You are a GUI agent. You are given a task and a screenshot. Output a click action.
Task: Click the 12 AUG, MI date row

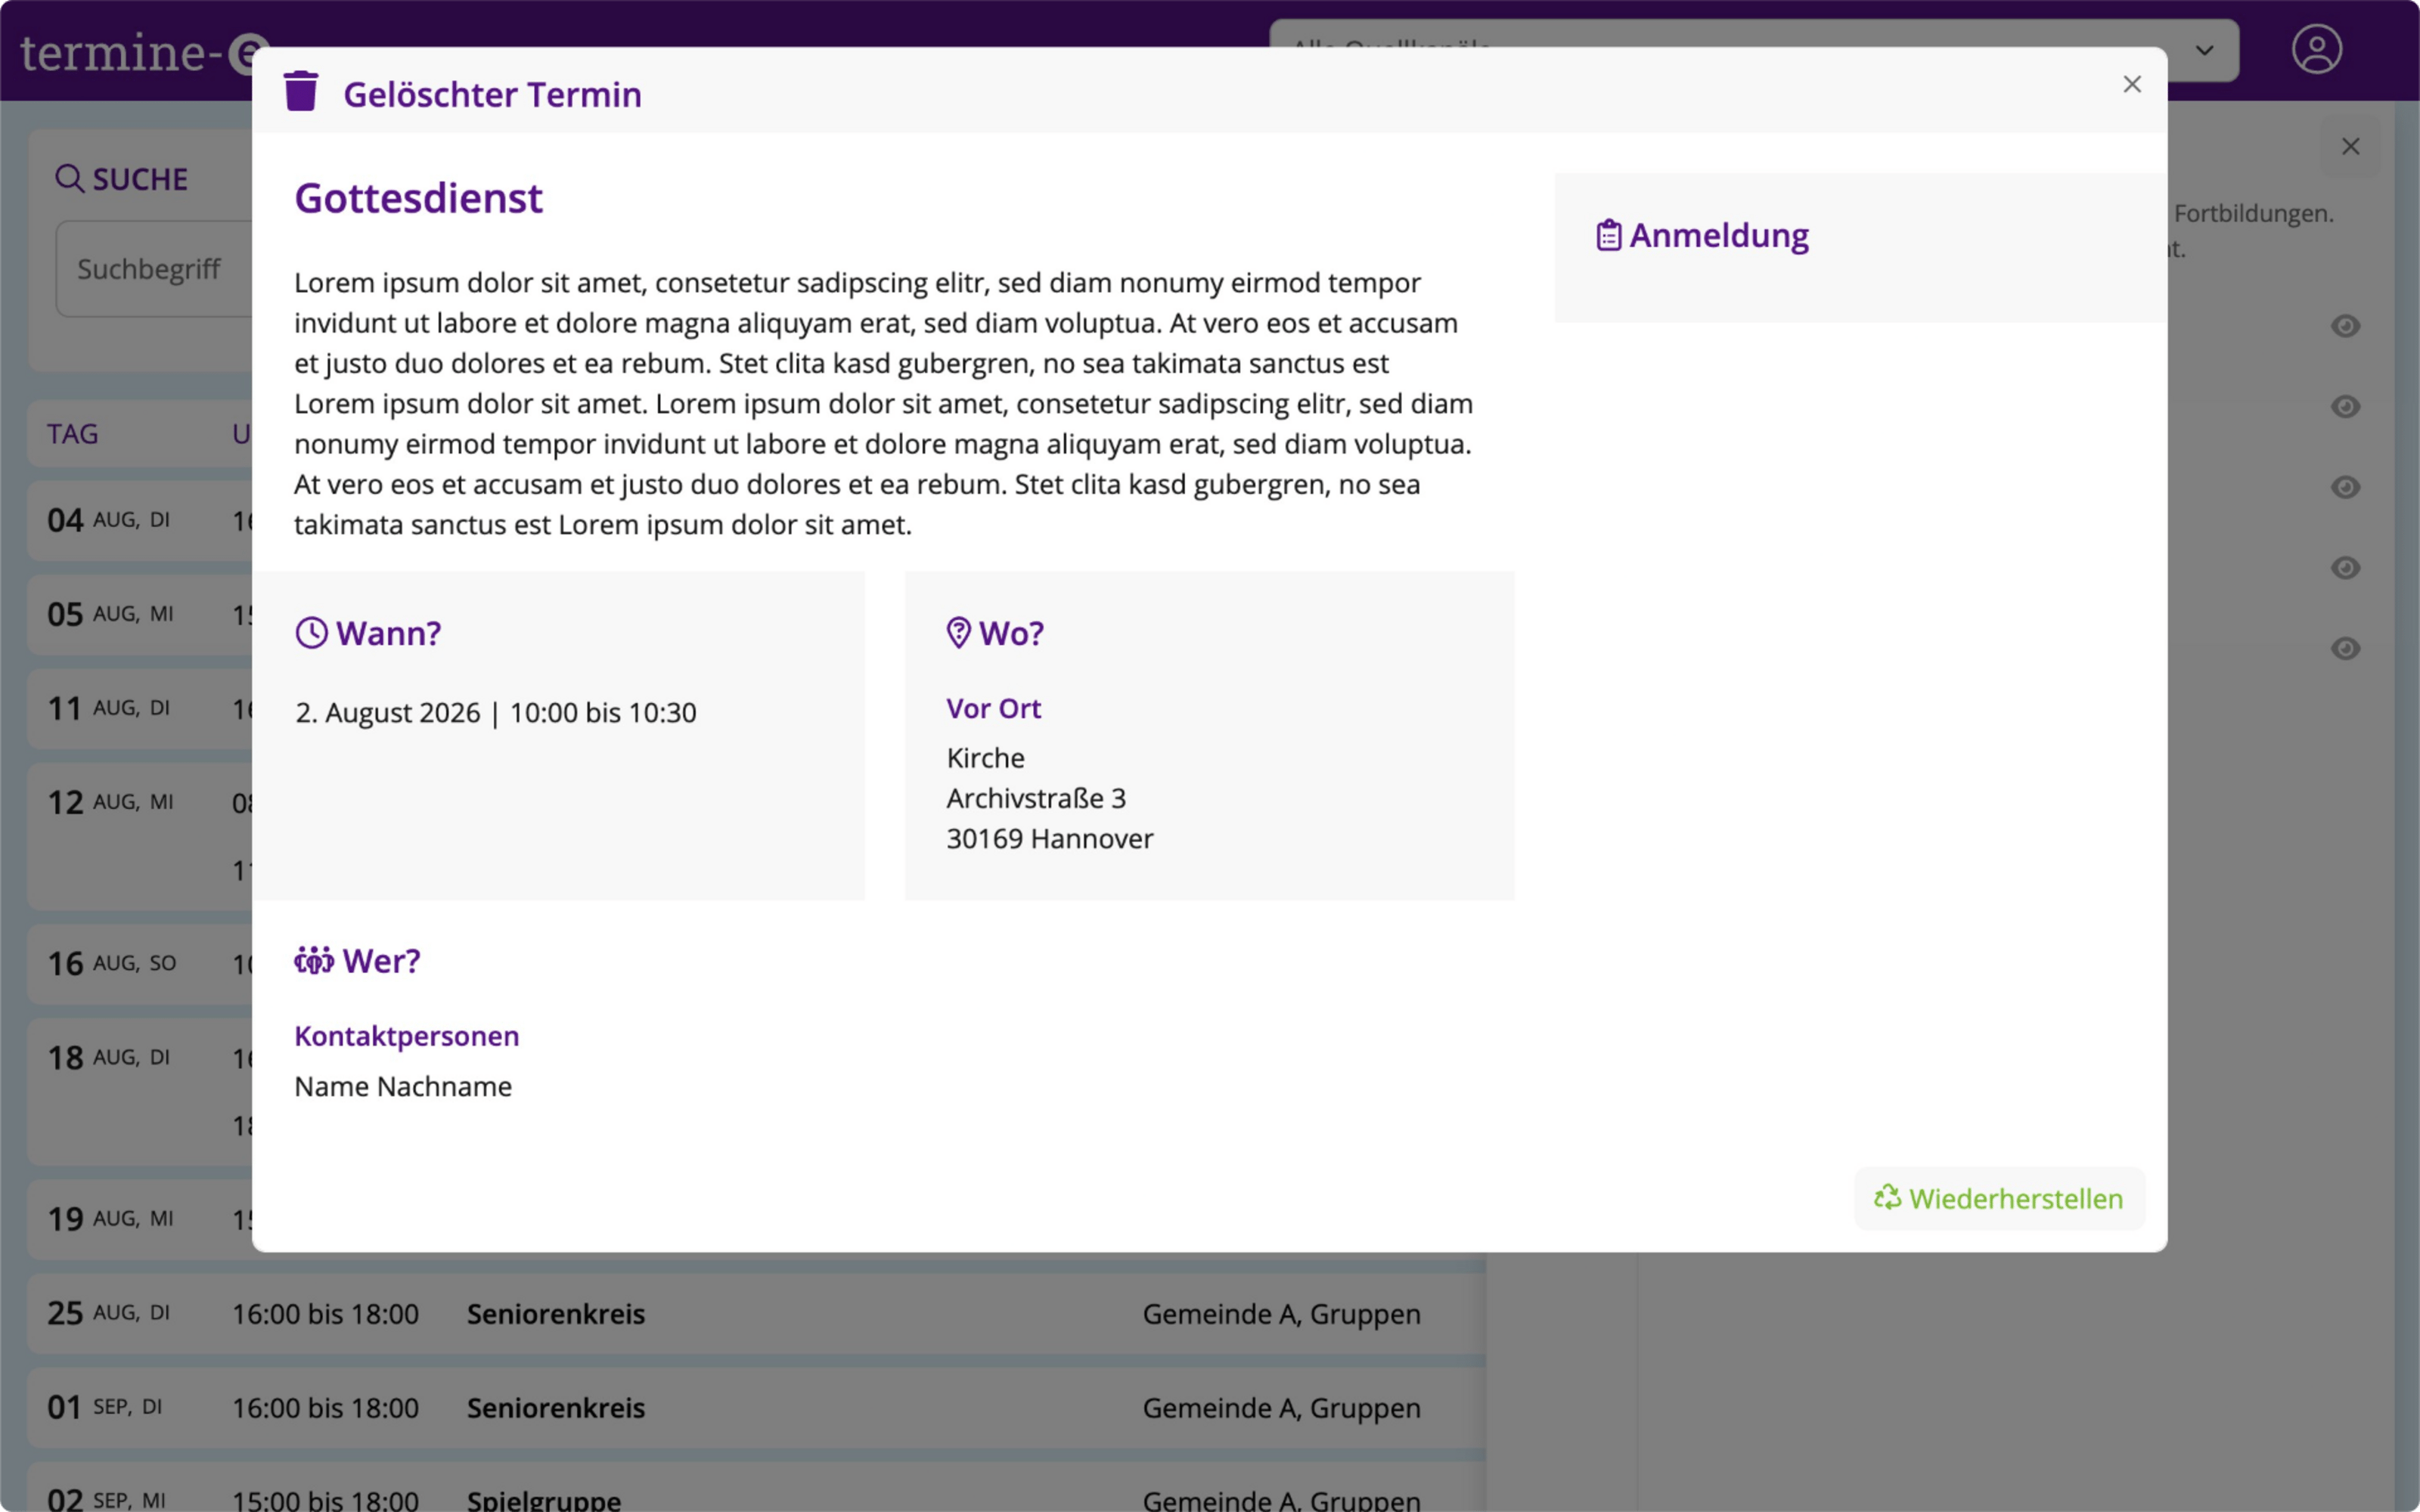click(140, 836)
